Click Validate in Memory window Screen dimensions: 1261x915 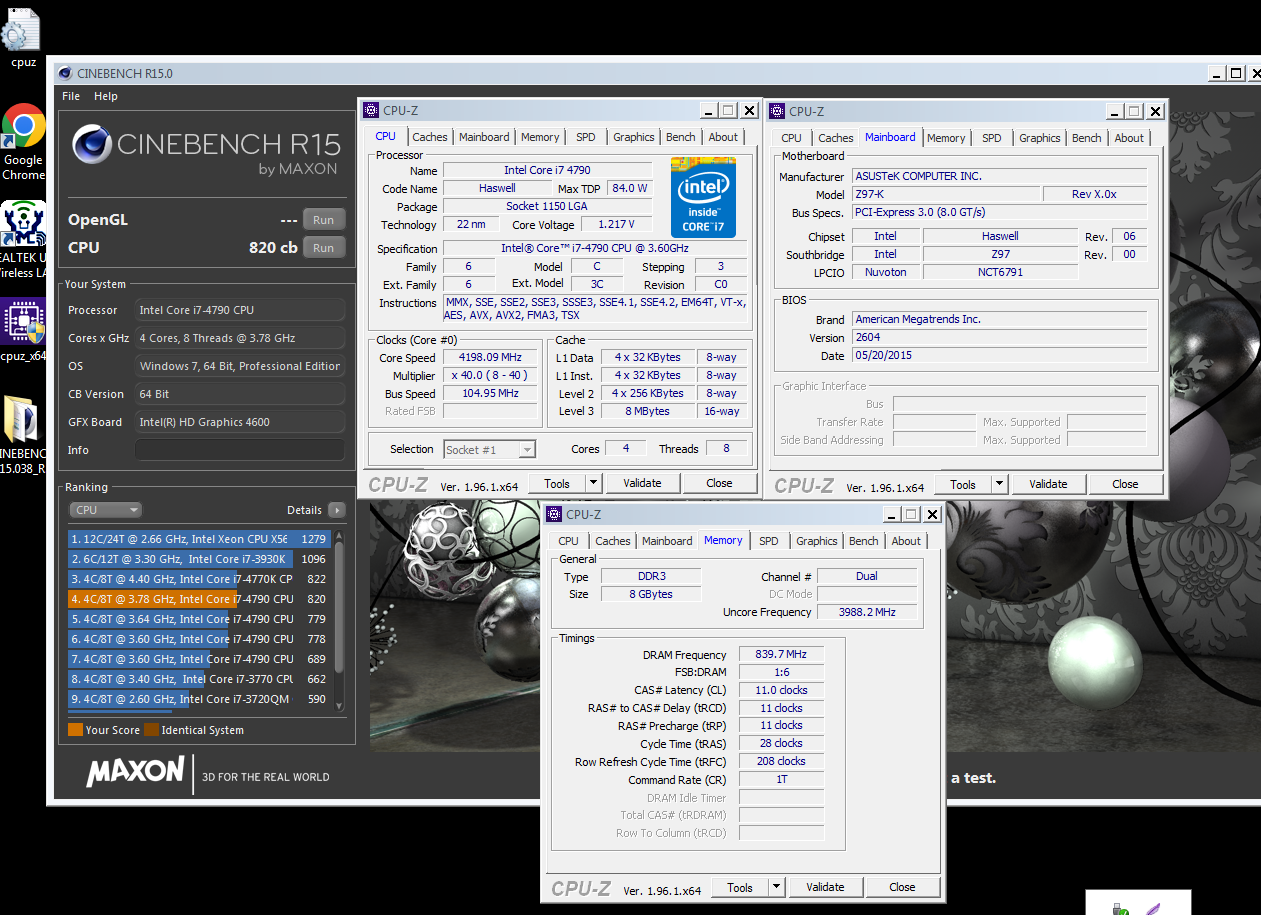825,887
